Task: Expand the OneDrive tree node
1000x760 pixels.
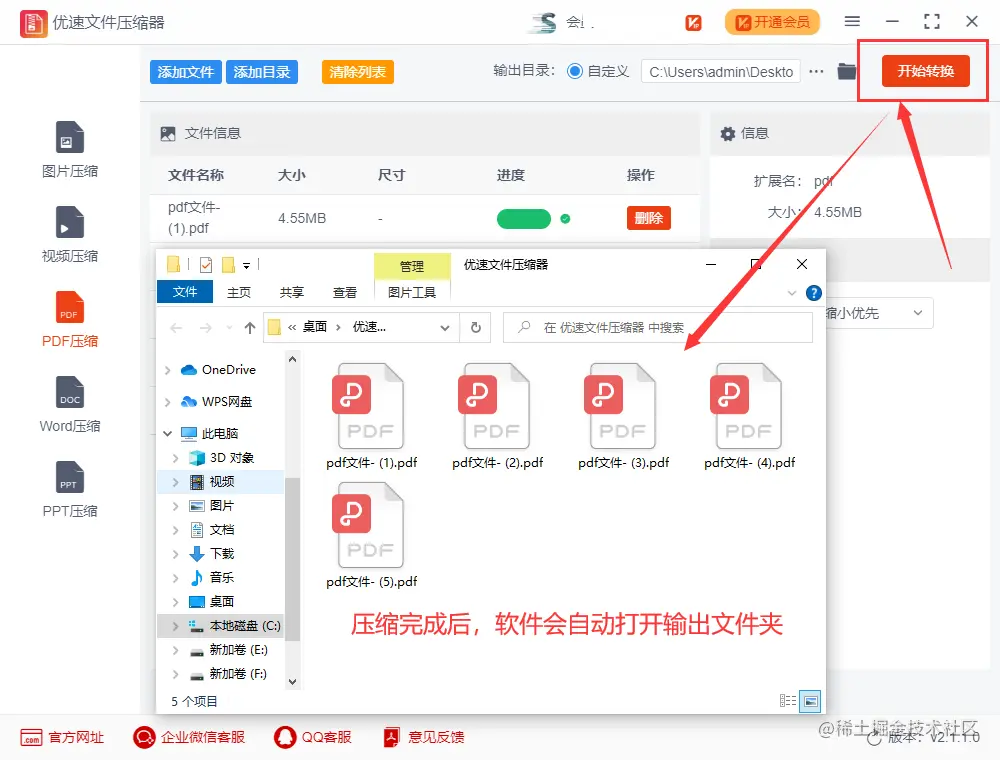Action: [168, 370]
